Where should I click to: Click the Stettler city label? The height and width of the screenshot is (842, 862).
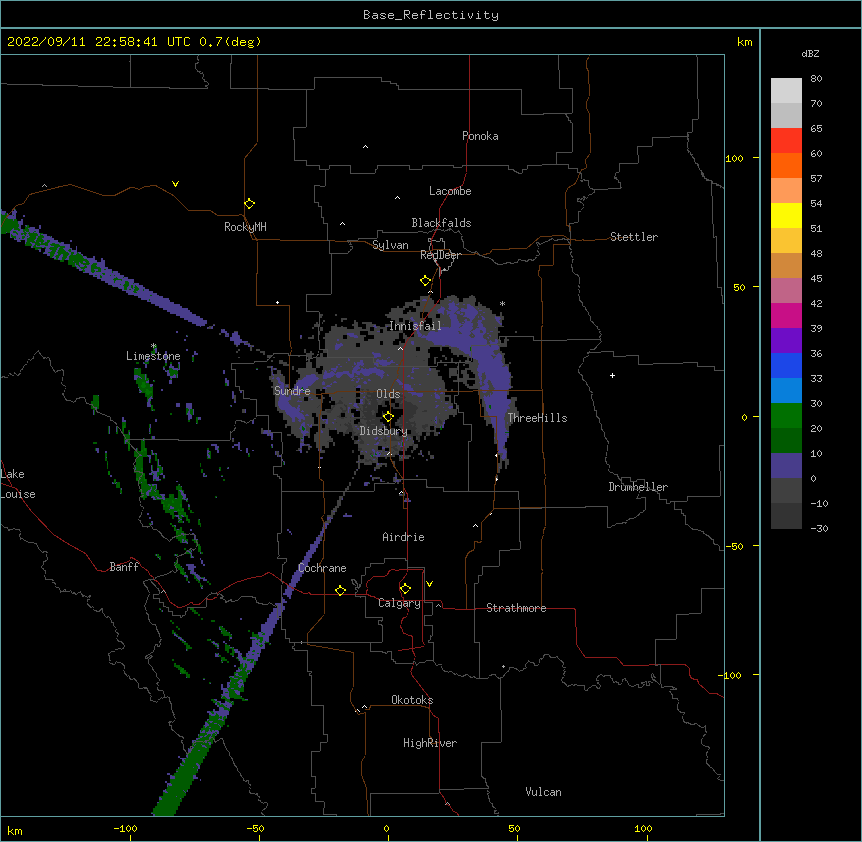(634, 237)
